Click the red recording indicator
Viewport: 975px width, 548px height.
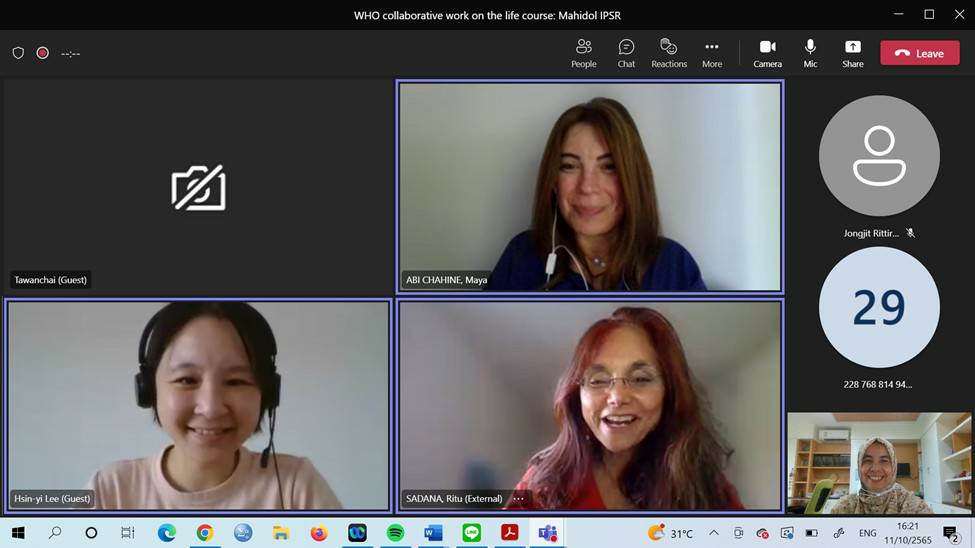pos(43,53)
